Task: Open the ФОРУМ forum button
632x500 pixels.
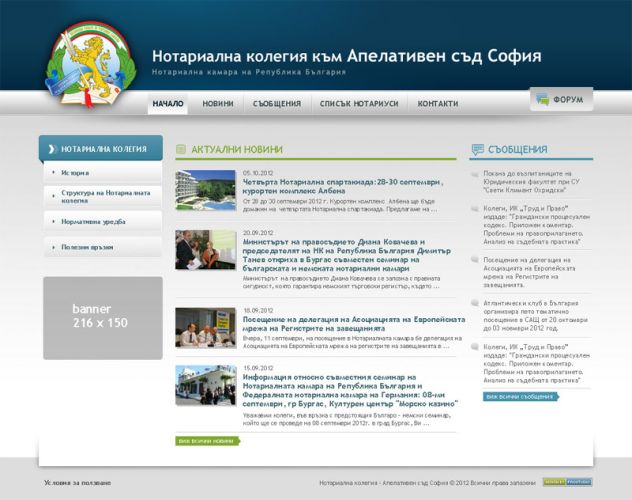Action: [561, 99]
